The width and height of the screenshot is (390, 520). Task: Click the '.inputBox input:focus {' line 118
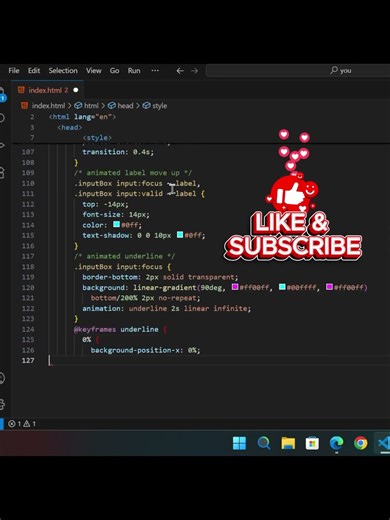122,267
